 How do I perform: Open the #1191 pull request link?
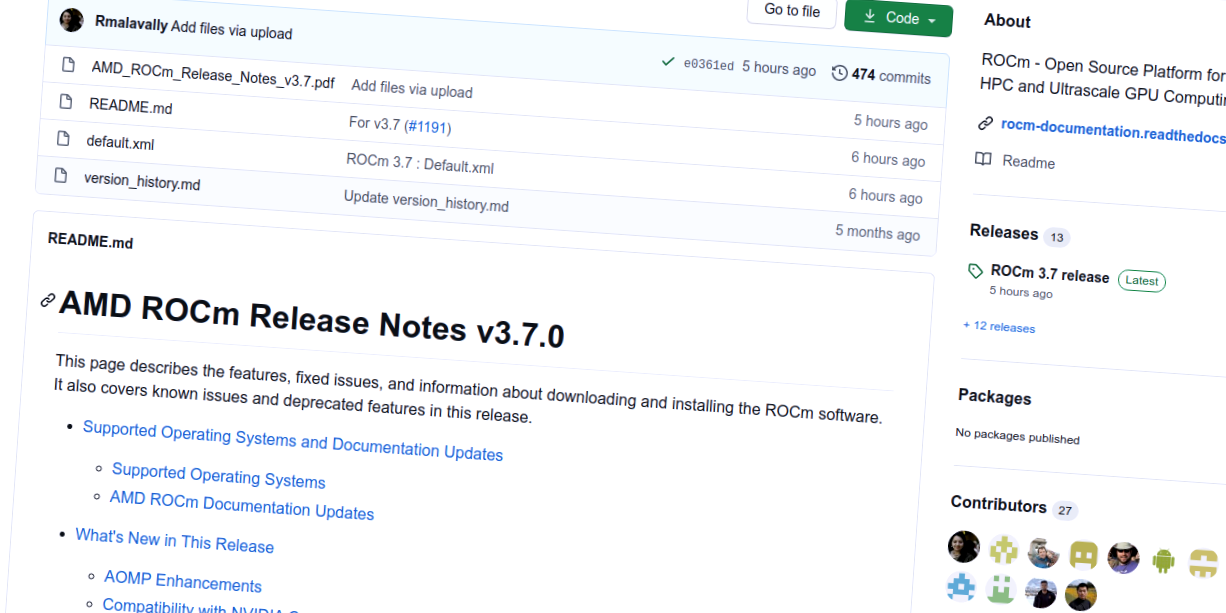(x=428, y=127)
